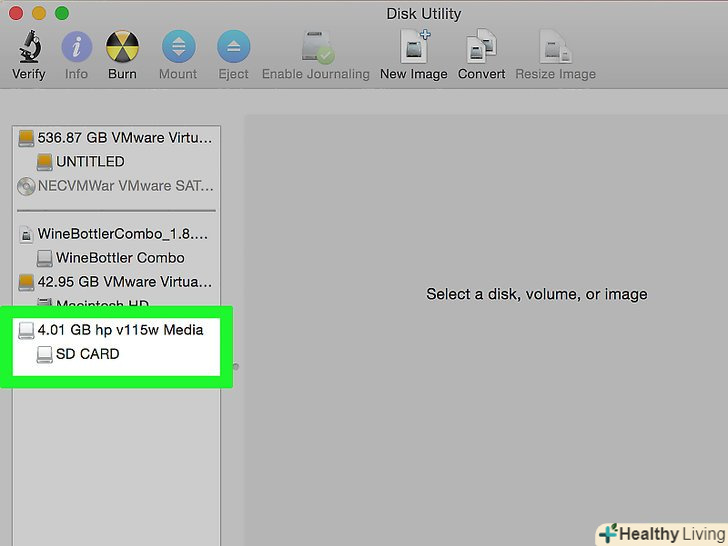This screenshot has width=728, height=546.
Task: Click the sidebar splitter handle dot
Action: coord(236,367)
